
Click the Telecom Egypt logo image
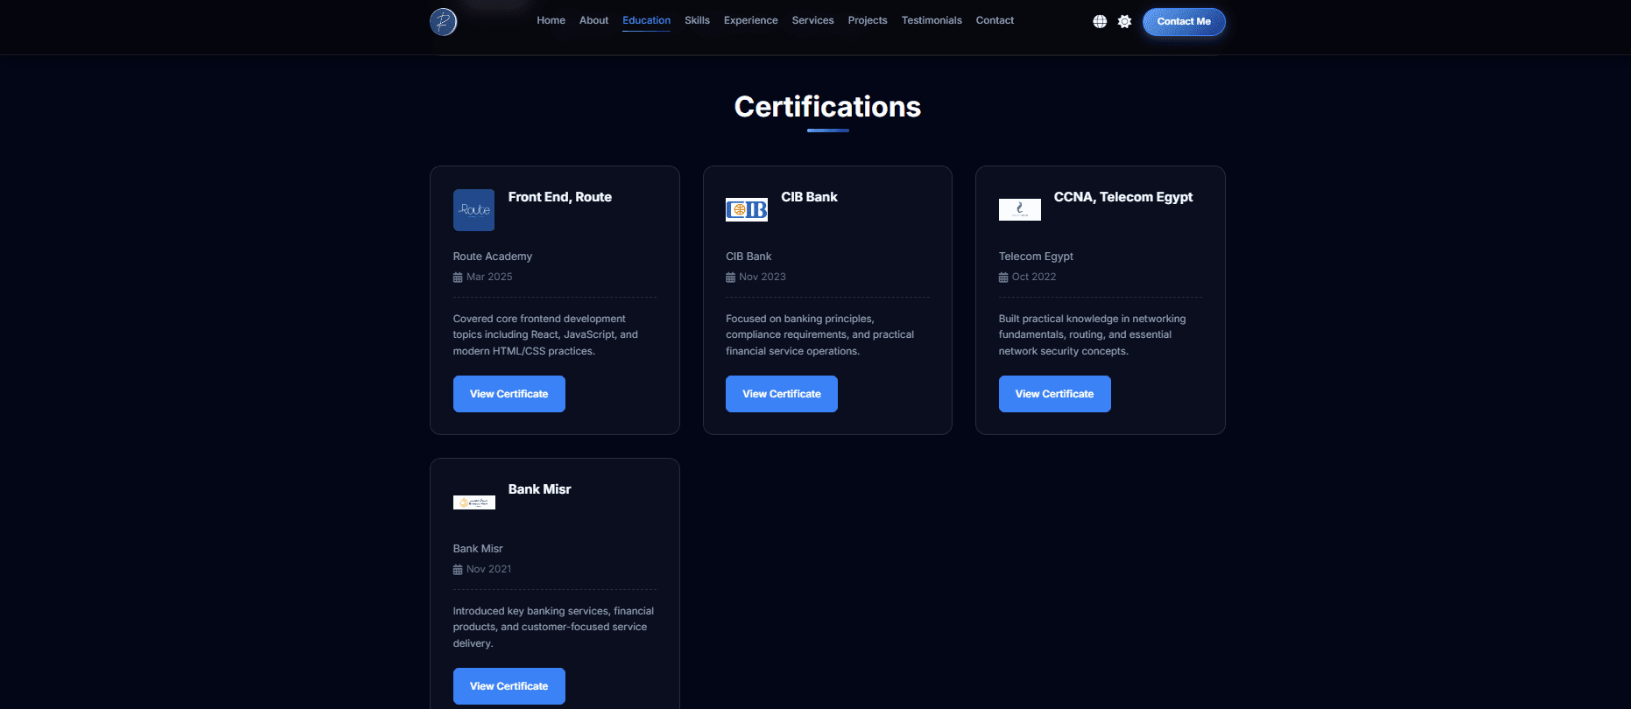click(x=1019, y=210)
